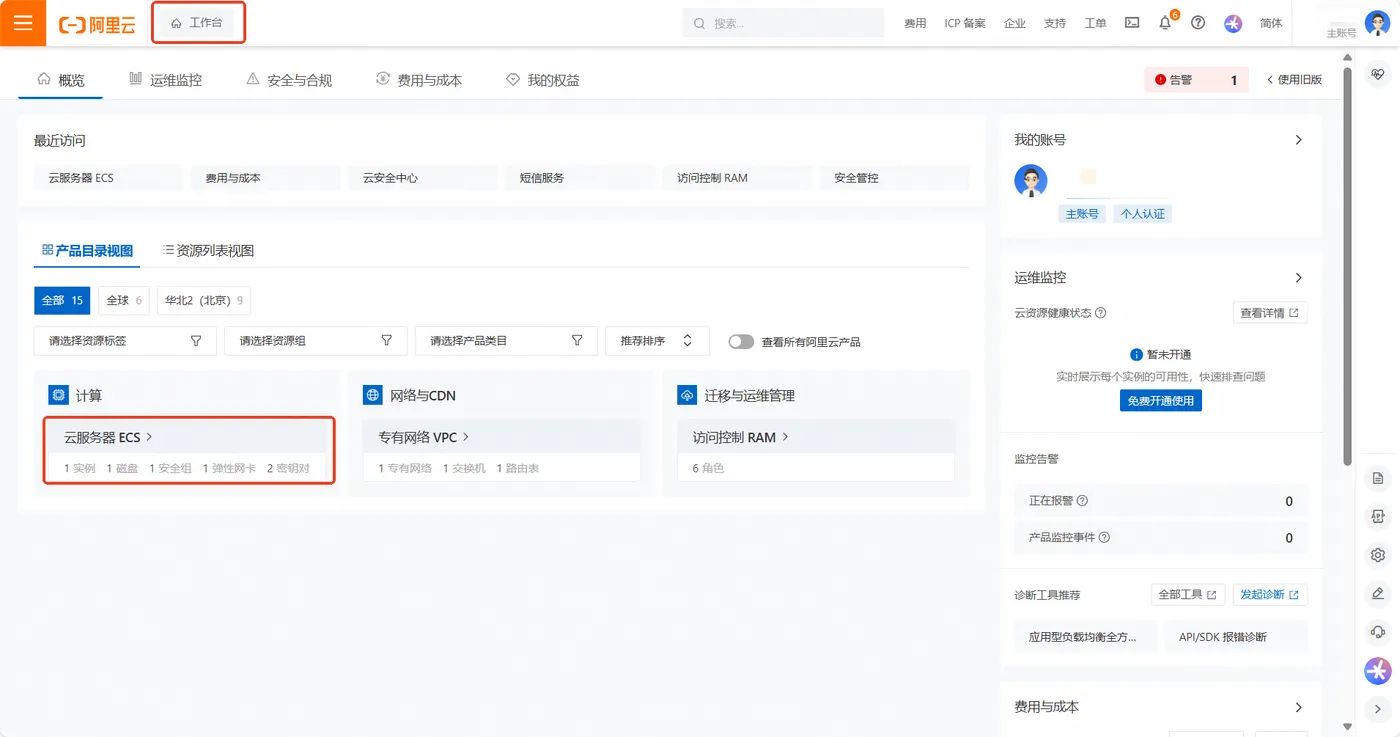This screenshot has height=737, width=1400.
Task: Open the 请选择资源标签 filter dropdown
Action: pos(125,341)
